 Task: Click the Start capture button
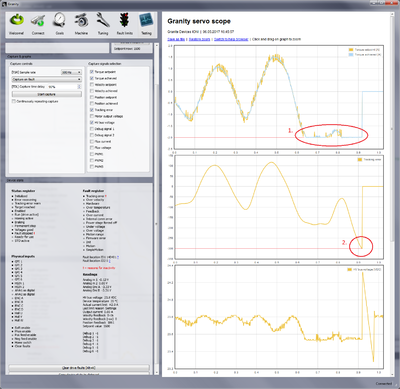click(47, 94)
